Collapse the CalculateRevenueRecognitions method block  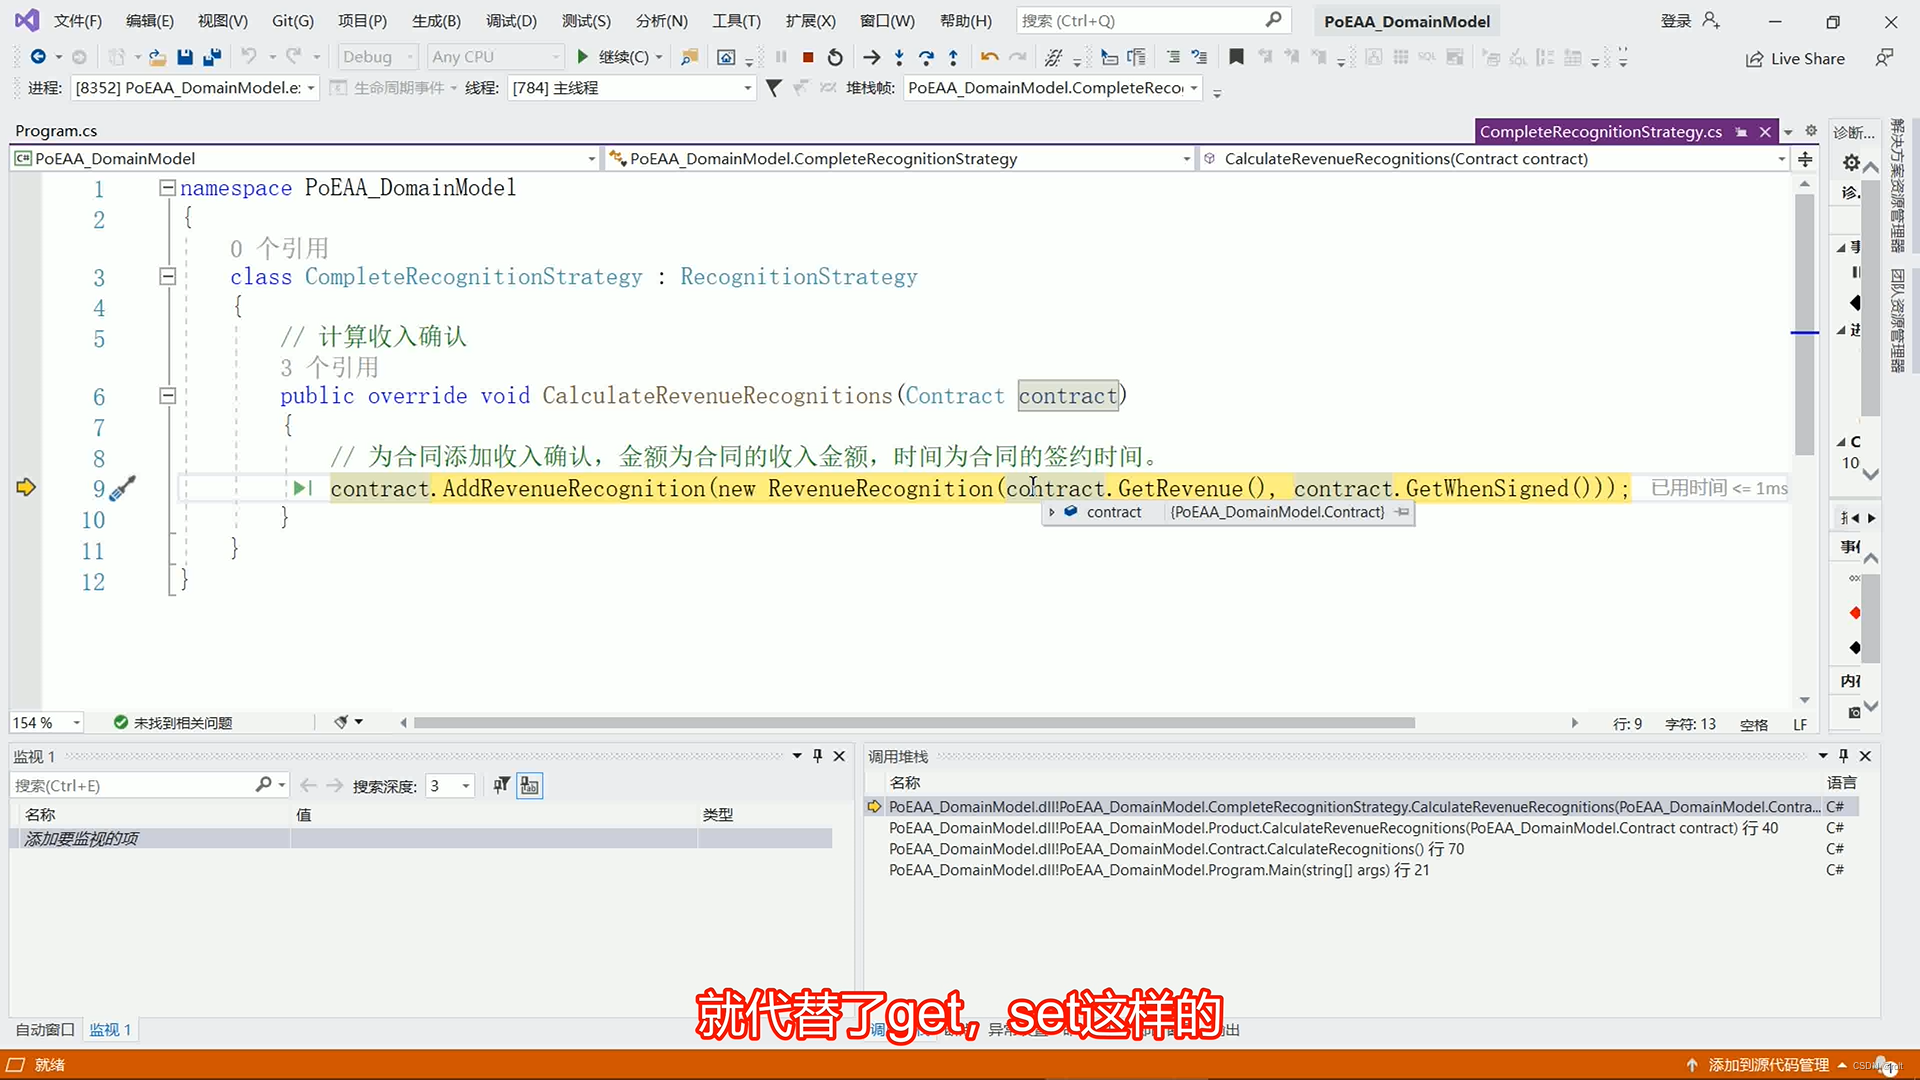pyautogui.click(x=168, y=396)
